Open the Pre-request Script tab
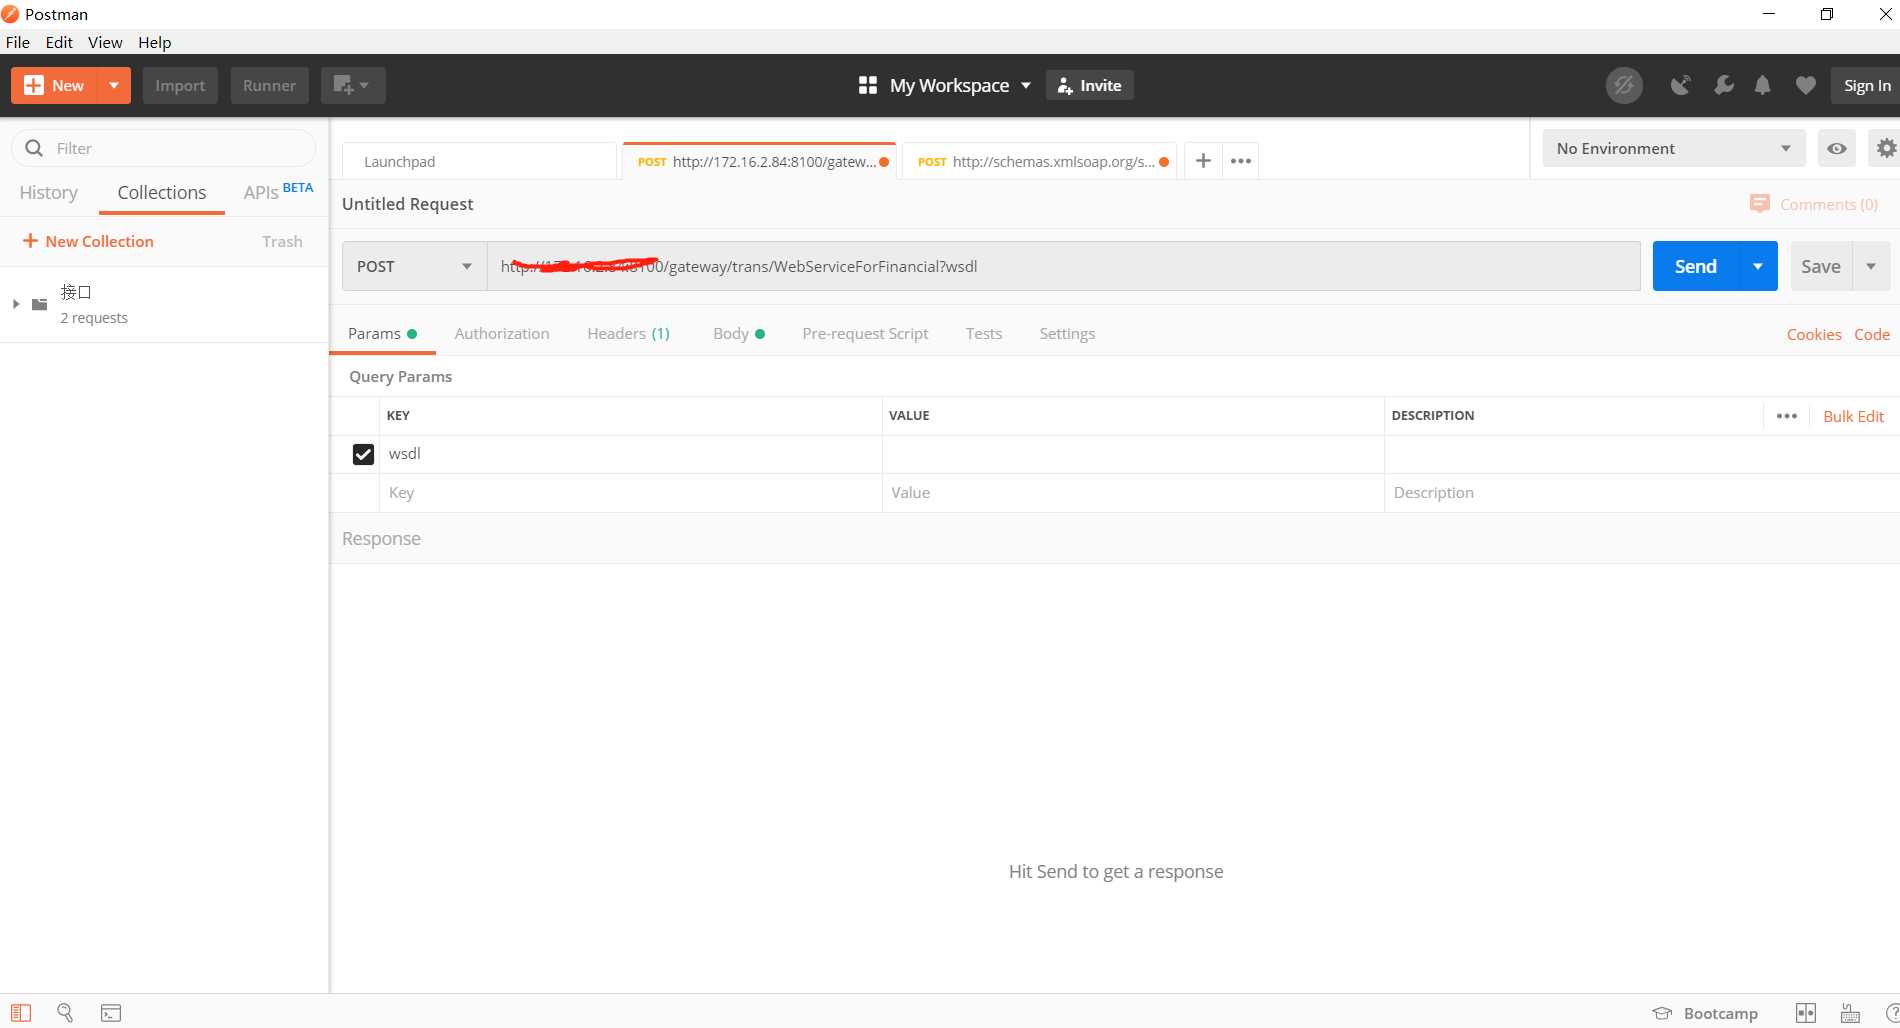This screenshot has height=1028, width=1900. pyautogui.click(x=865, y=333)
